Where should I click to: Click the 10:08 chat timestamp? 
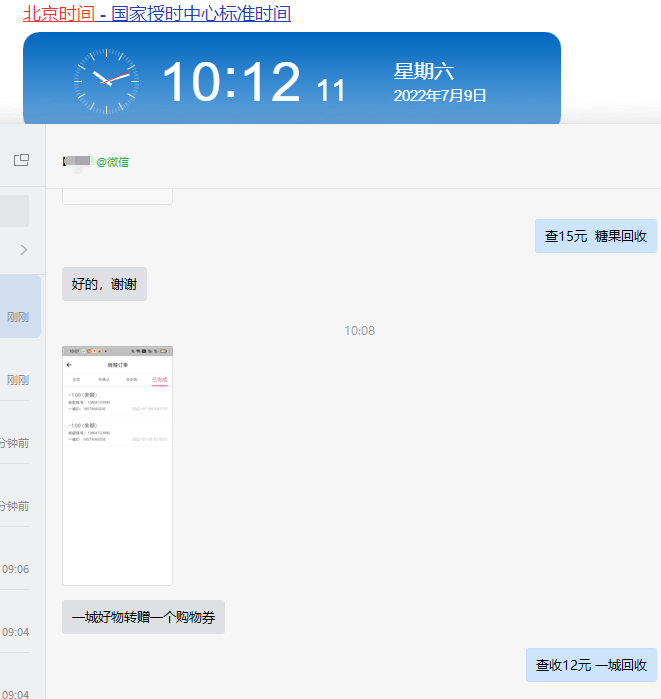point(359,331)
